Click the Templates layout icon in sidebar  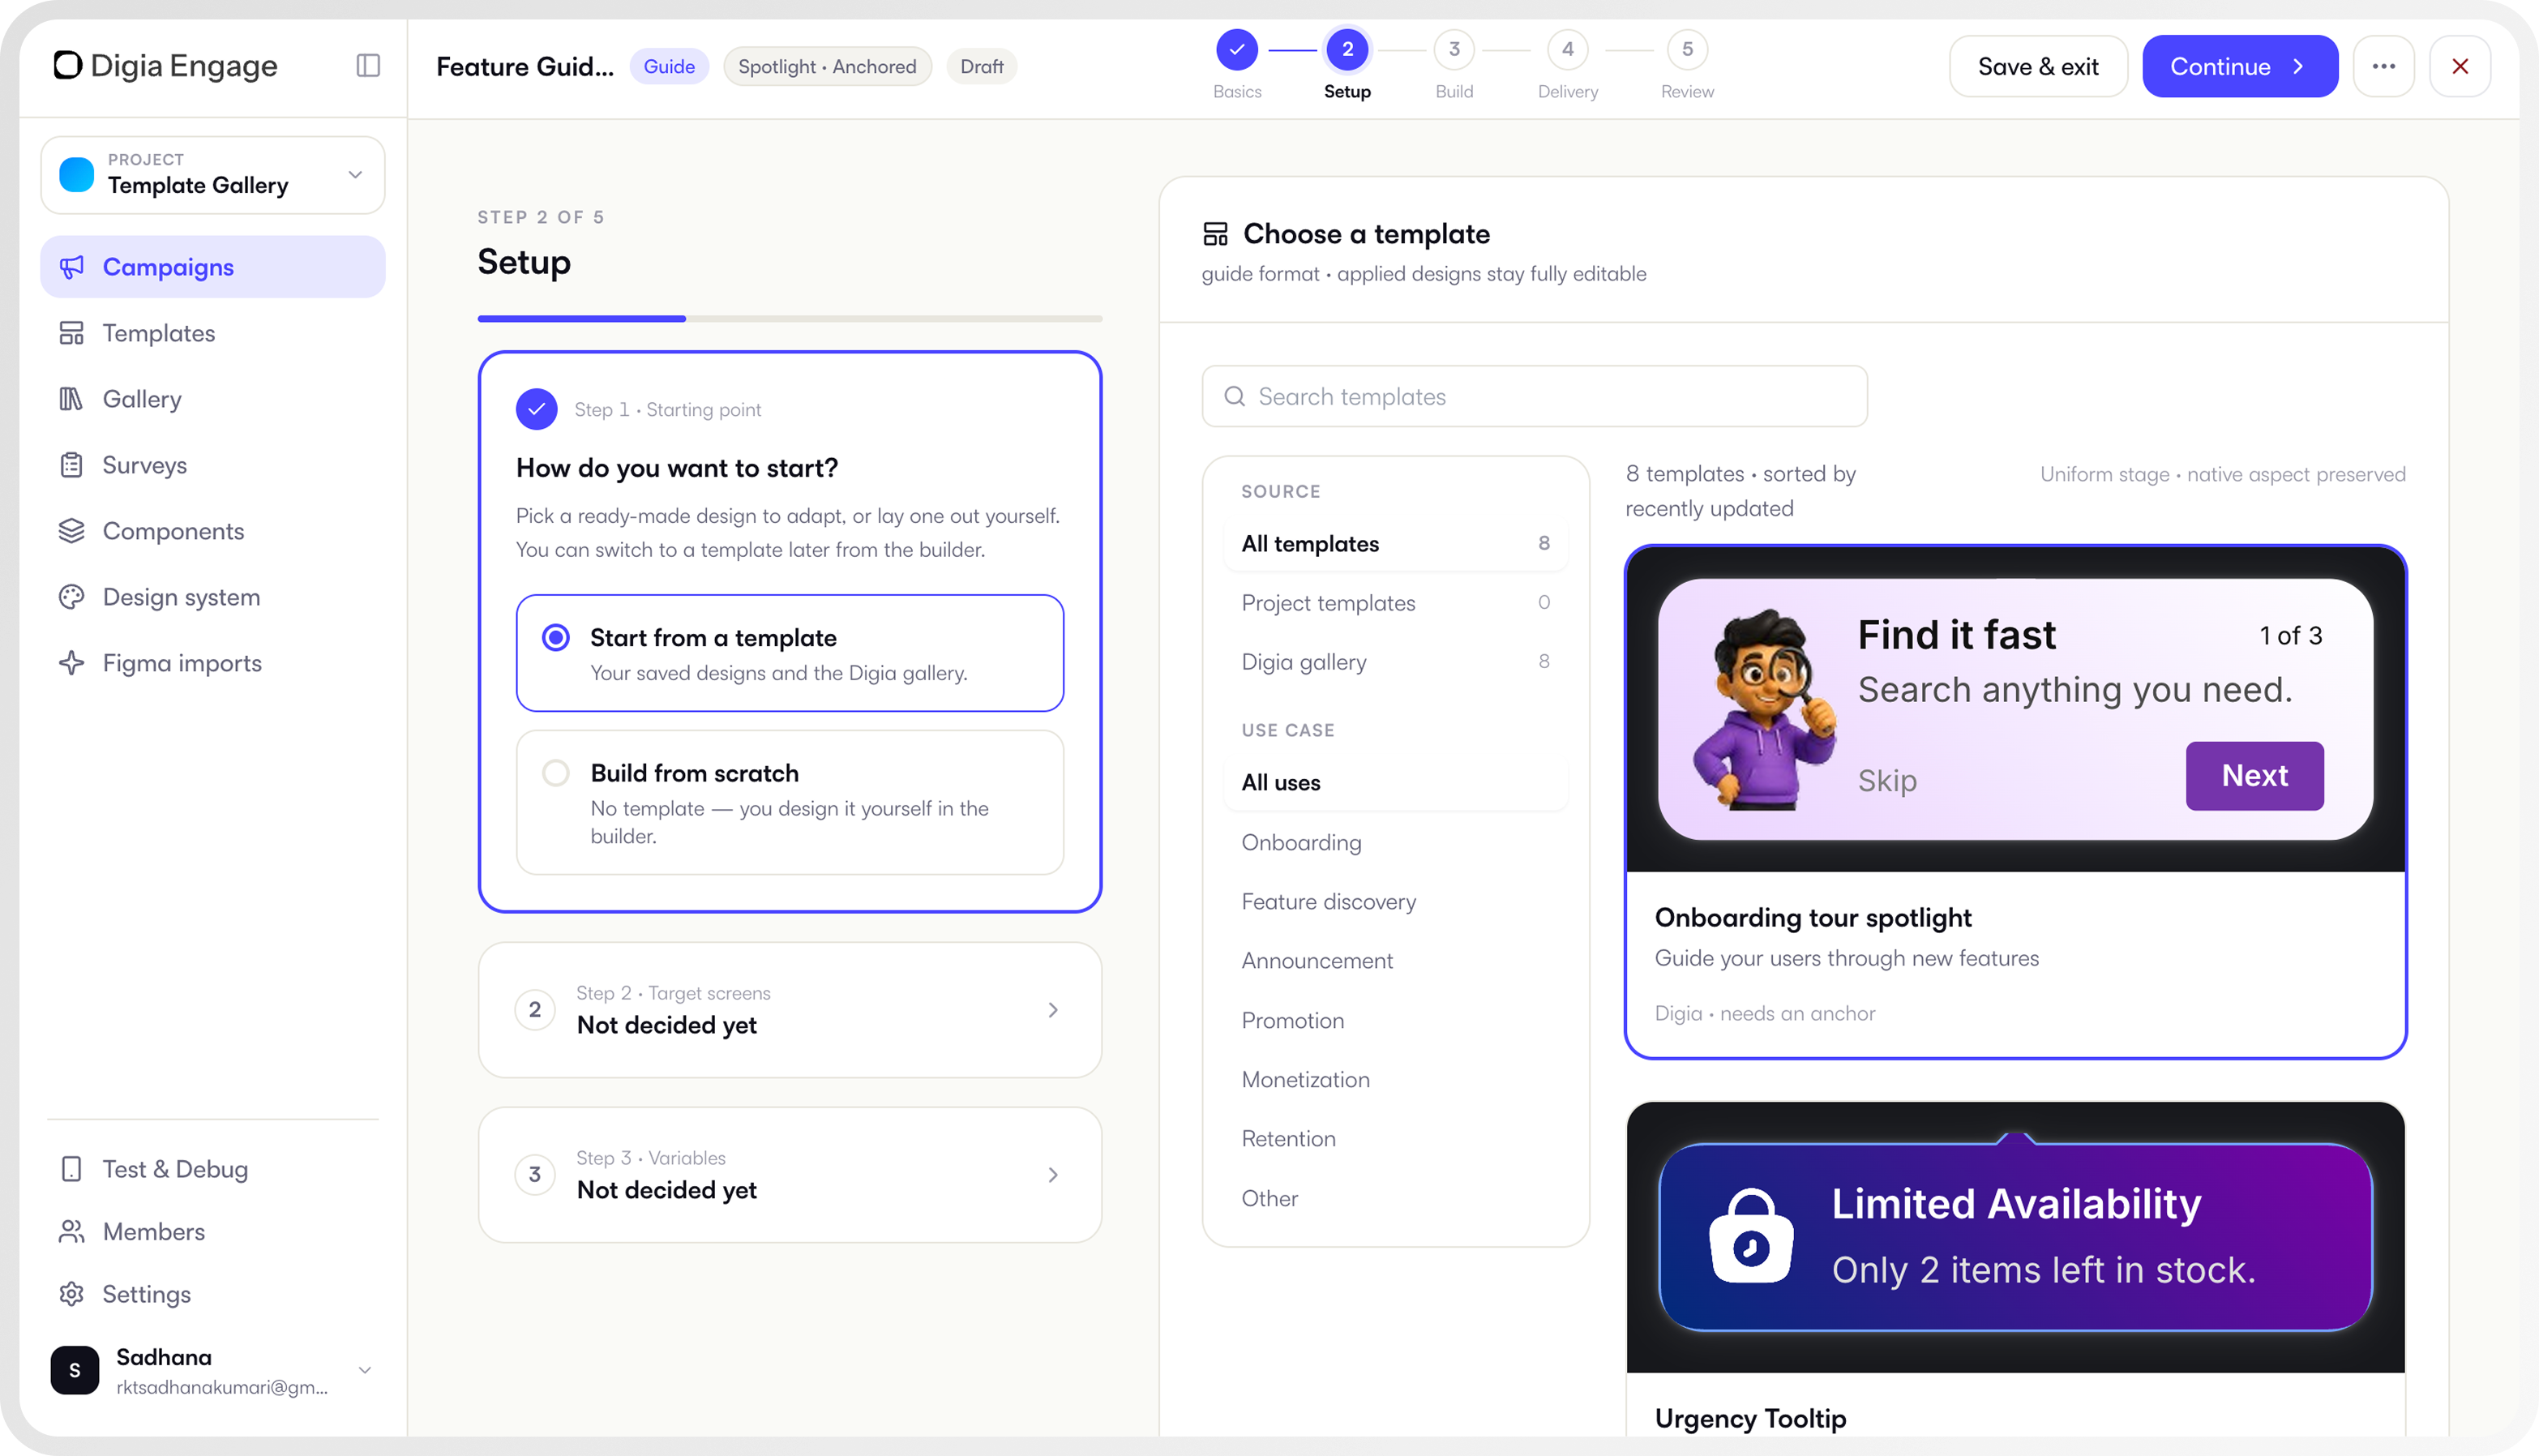coord(72,333)
